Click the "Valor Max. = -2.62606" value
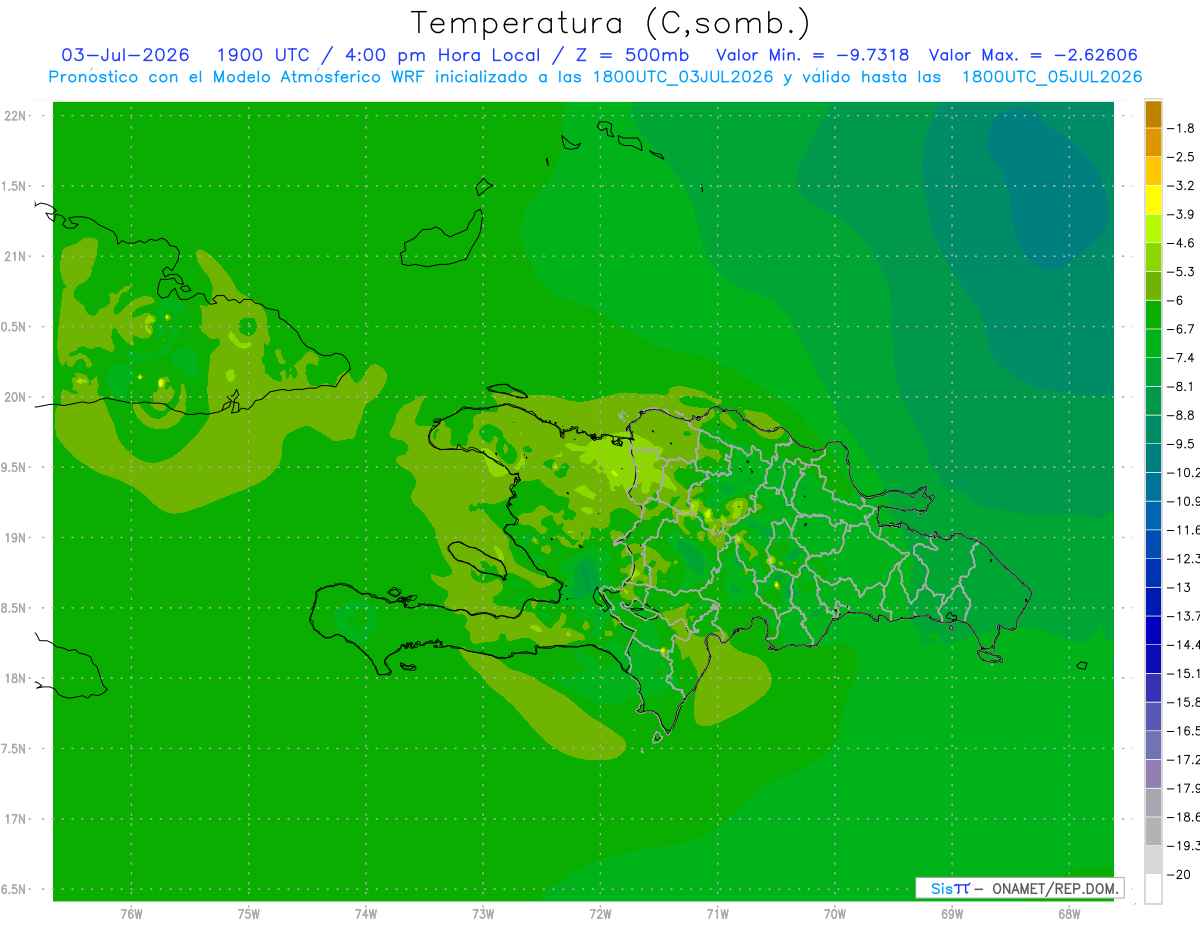The width and height of the screenshot is (1200, 927). click(1033, 55)
